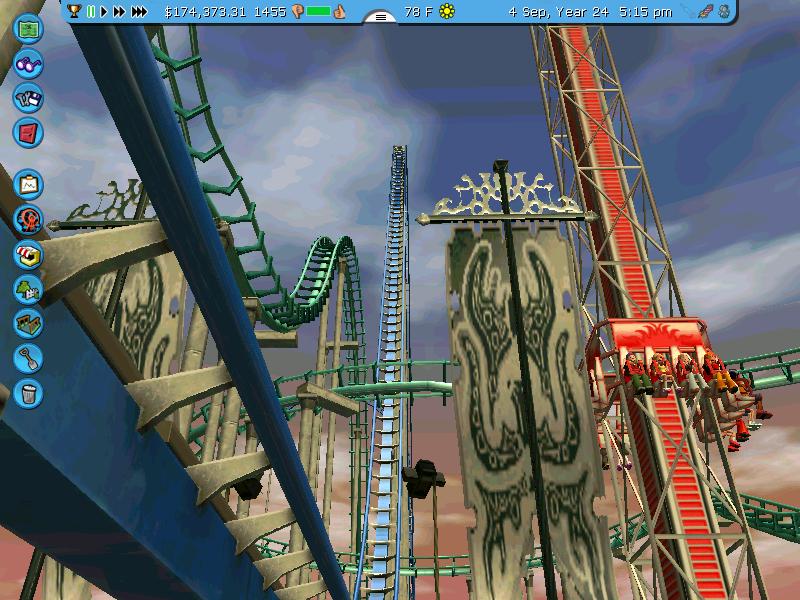Click the thumbs-down rating icon
800x600 pixels.
pyautogui.click(x=297, y=12)
